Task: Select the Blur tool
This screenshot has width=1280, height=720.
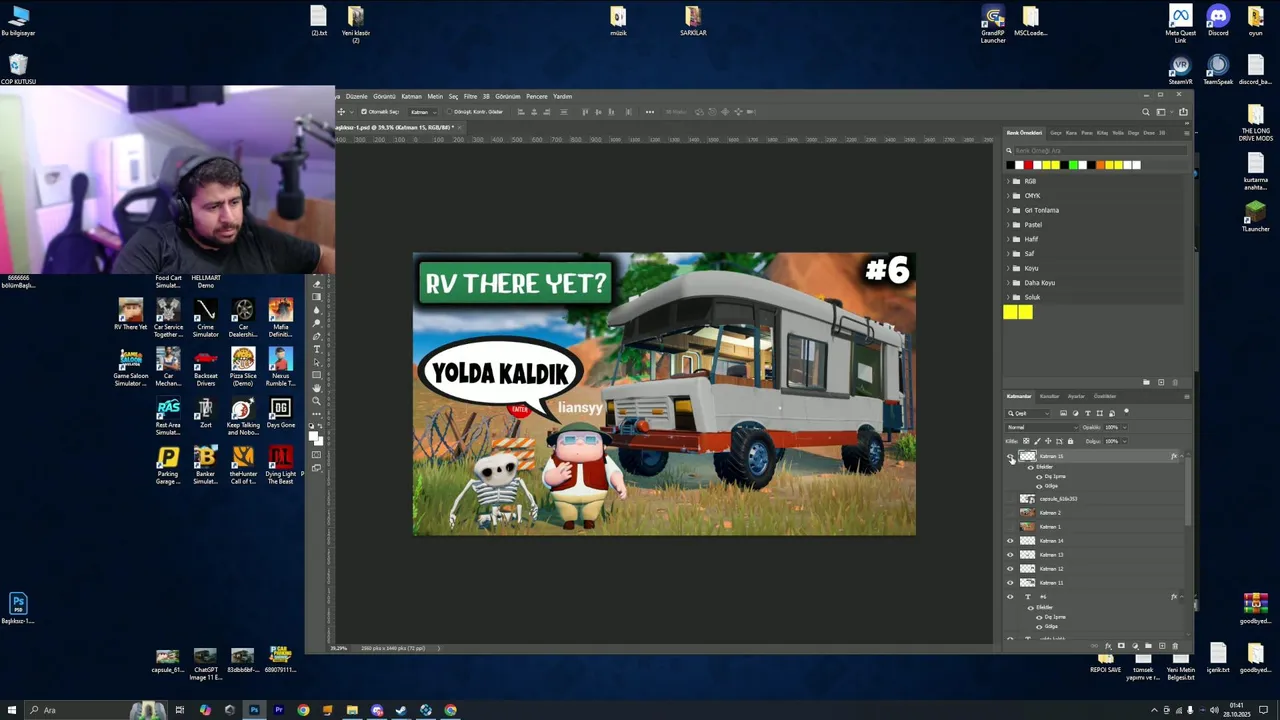Action: tap(317, 310)
